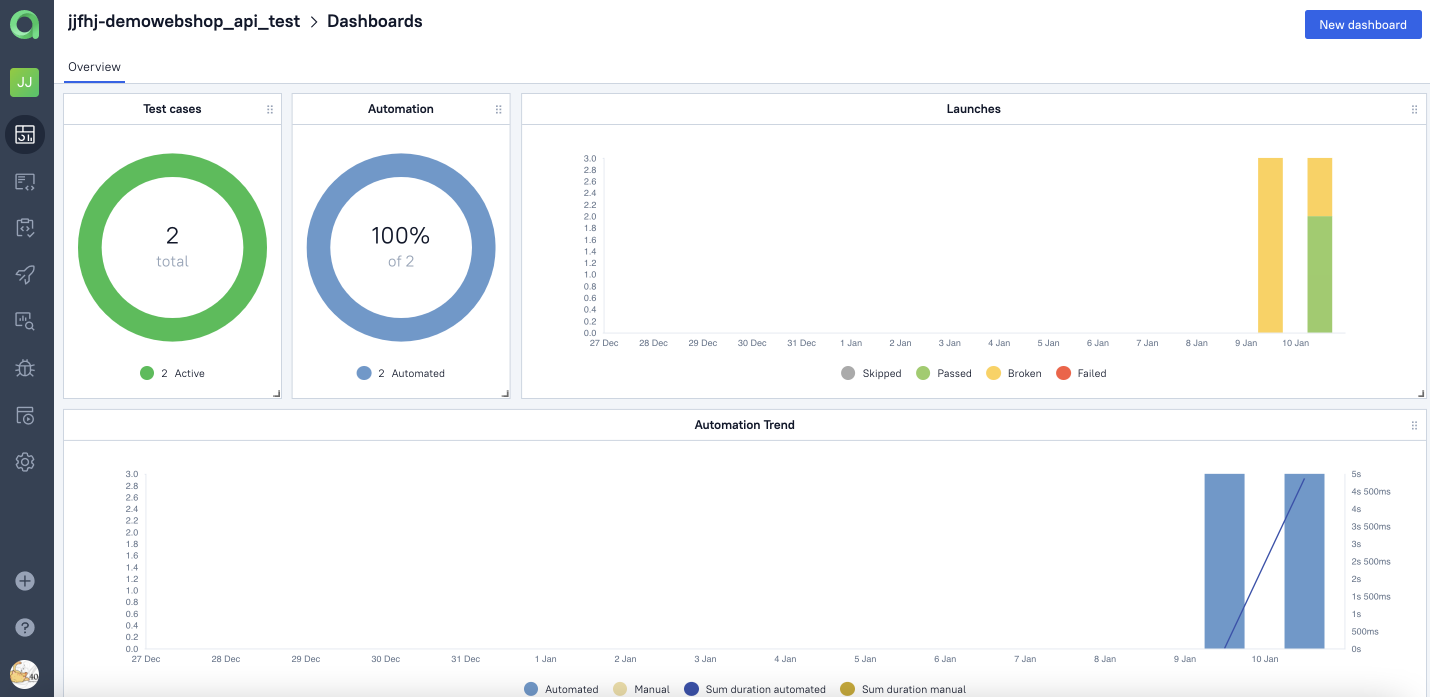Click the '2 total' center label

[x=172, y=247]
